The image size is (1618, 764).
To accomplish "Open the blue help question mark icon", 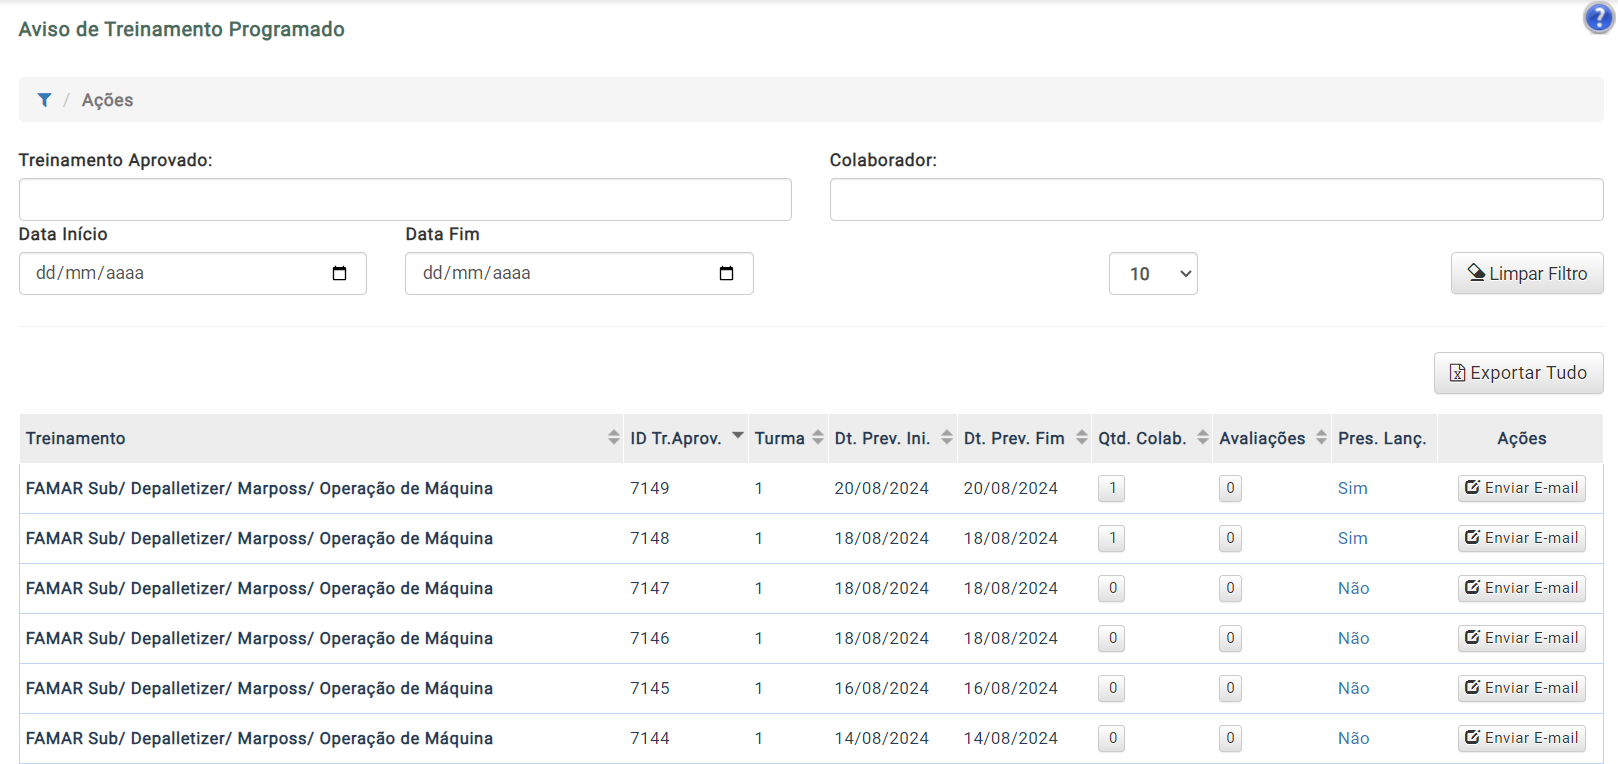I will (1598, 18).
